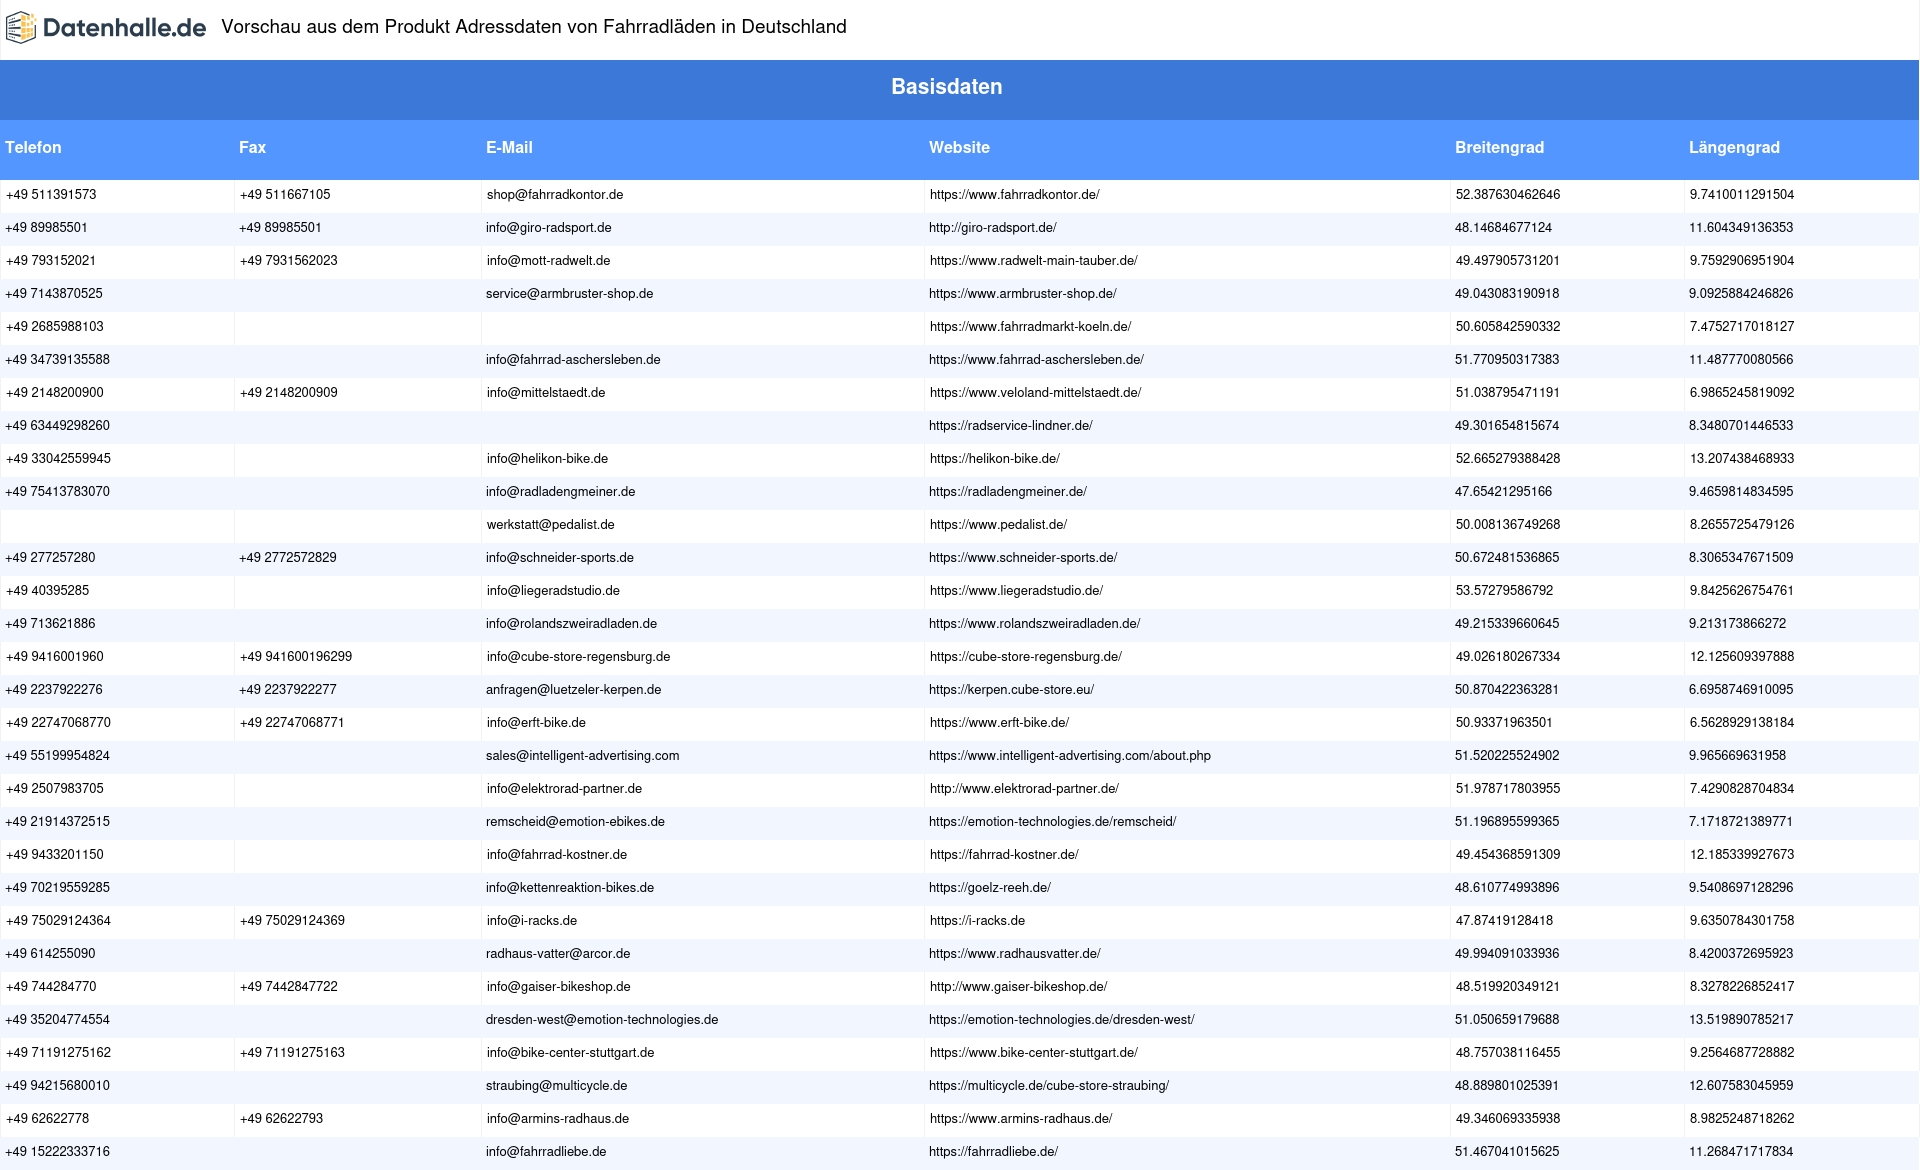Image resolution: width=1920 pixels, height=1170 pixels.
Task: Click the Fax column header
Action: (252, 148)
